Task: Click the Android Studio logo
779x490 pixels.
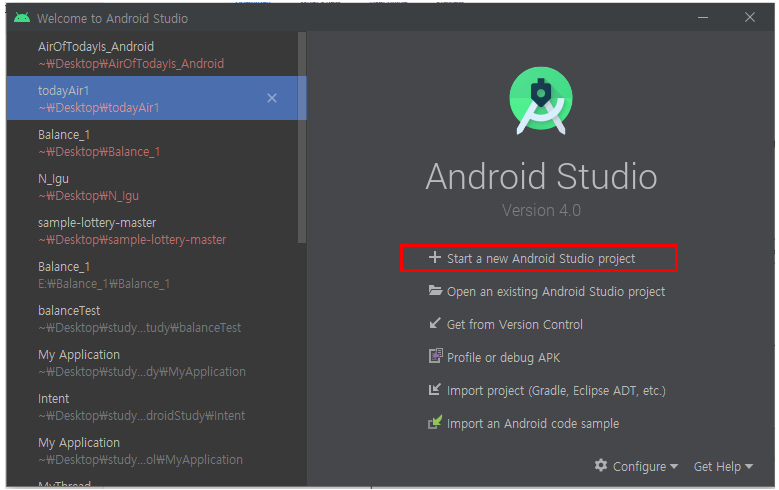Action: point(541,101)
